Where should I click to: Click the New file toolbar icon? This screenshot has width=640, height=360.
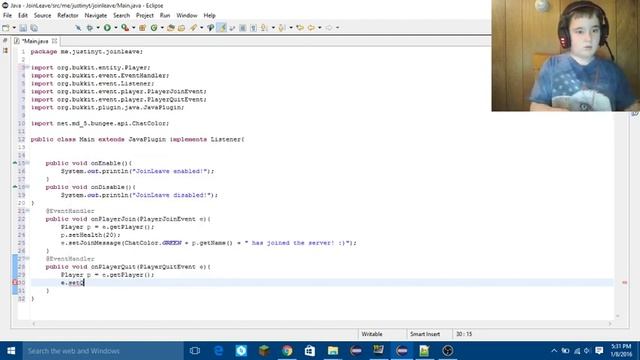6,28
